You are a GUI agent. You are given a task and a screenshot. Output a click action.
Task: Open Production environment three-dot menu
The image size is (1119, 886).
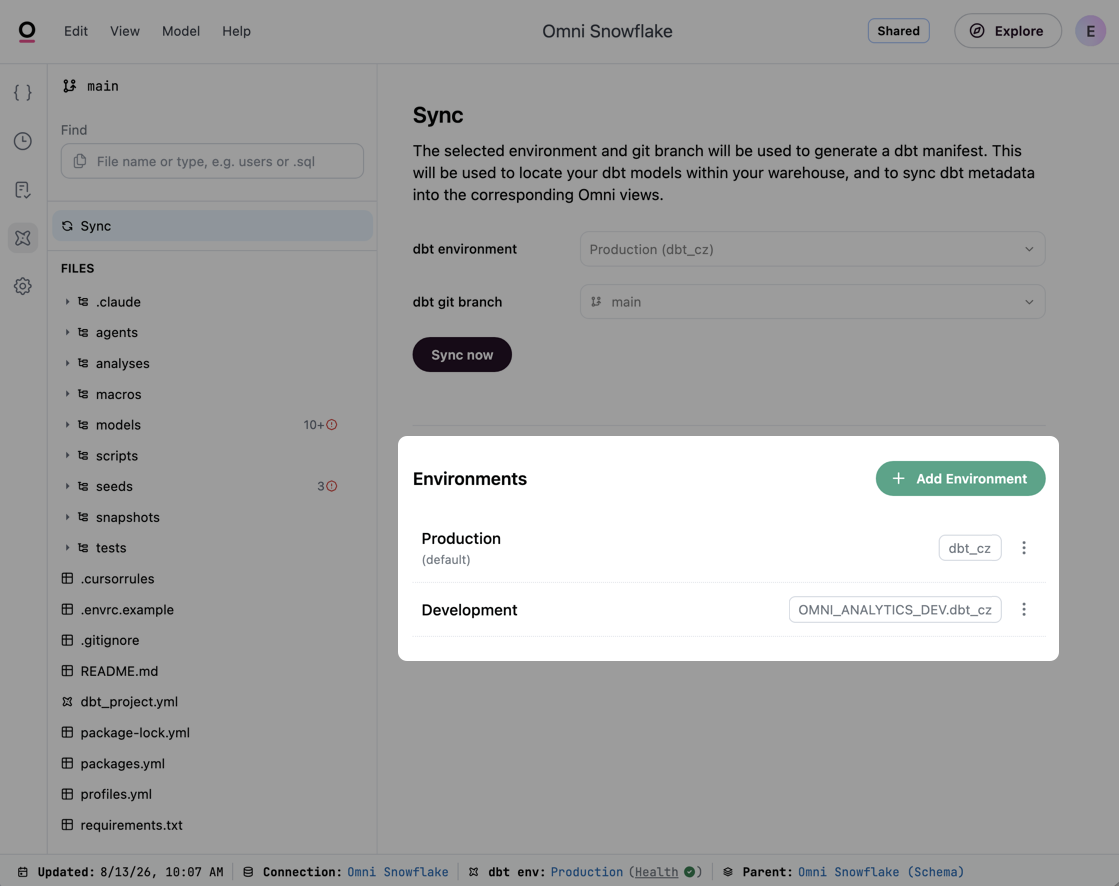tap(1024, 548)
